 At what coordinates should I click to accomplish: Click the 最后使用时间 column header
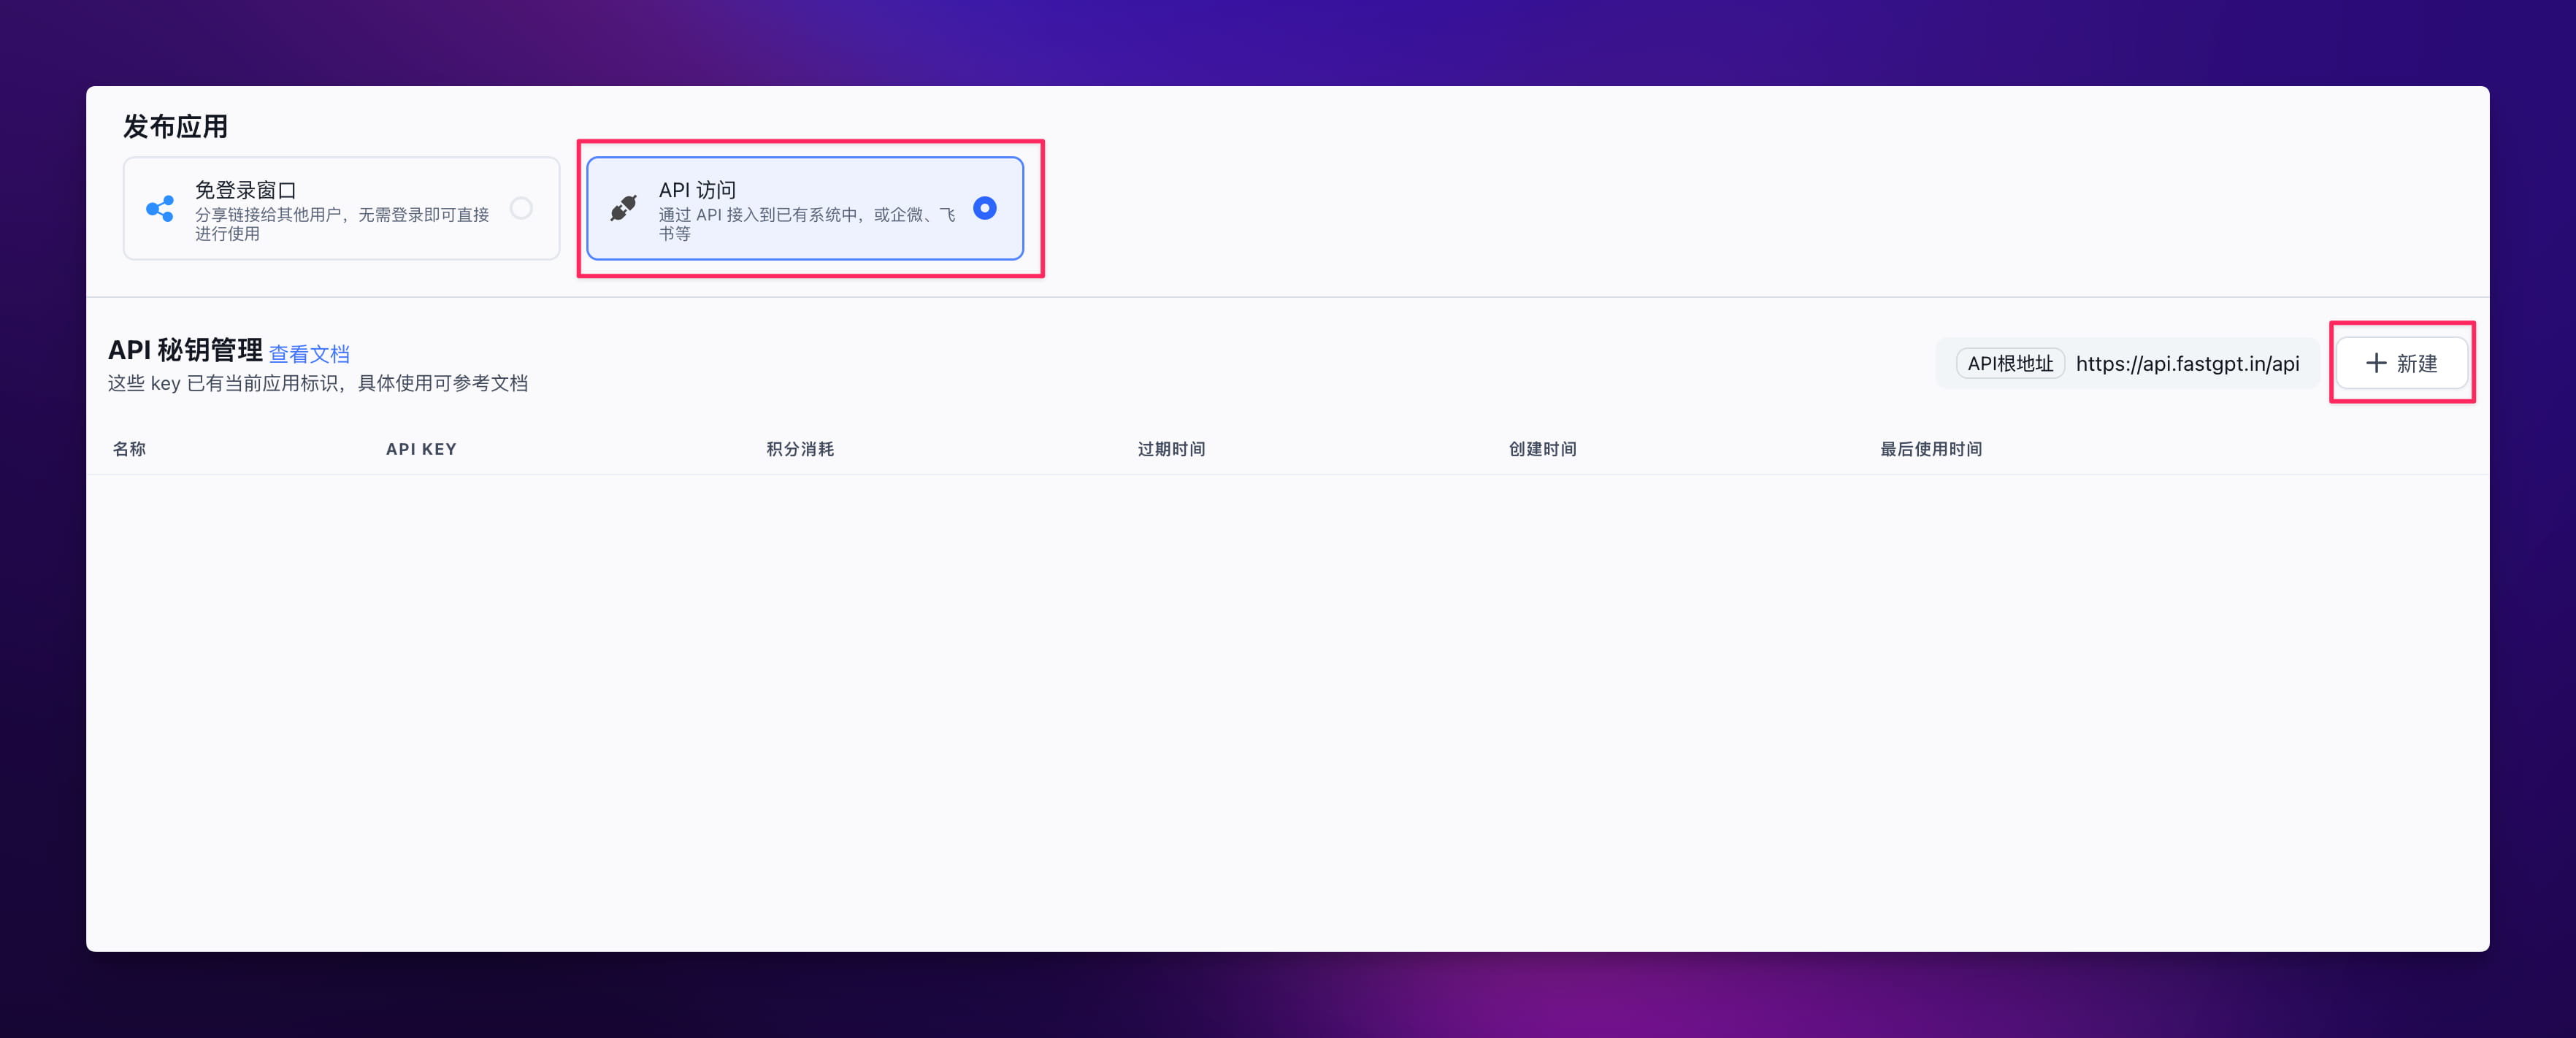coord(1930,449)
